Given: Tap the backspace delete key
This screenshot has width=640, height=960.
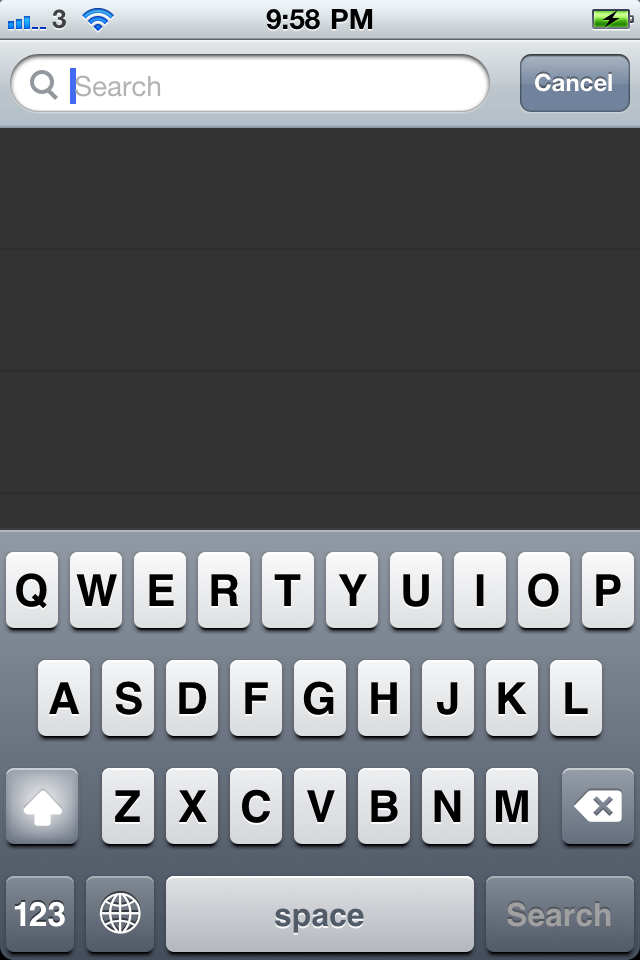Looking at the screenshot, I should point(597,806).
